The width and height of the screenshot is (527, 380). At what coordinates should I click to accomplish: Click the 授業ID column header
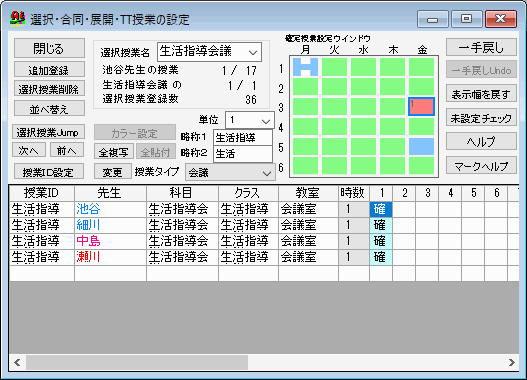tap(42, 193)
